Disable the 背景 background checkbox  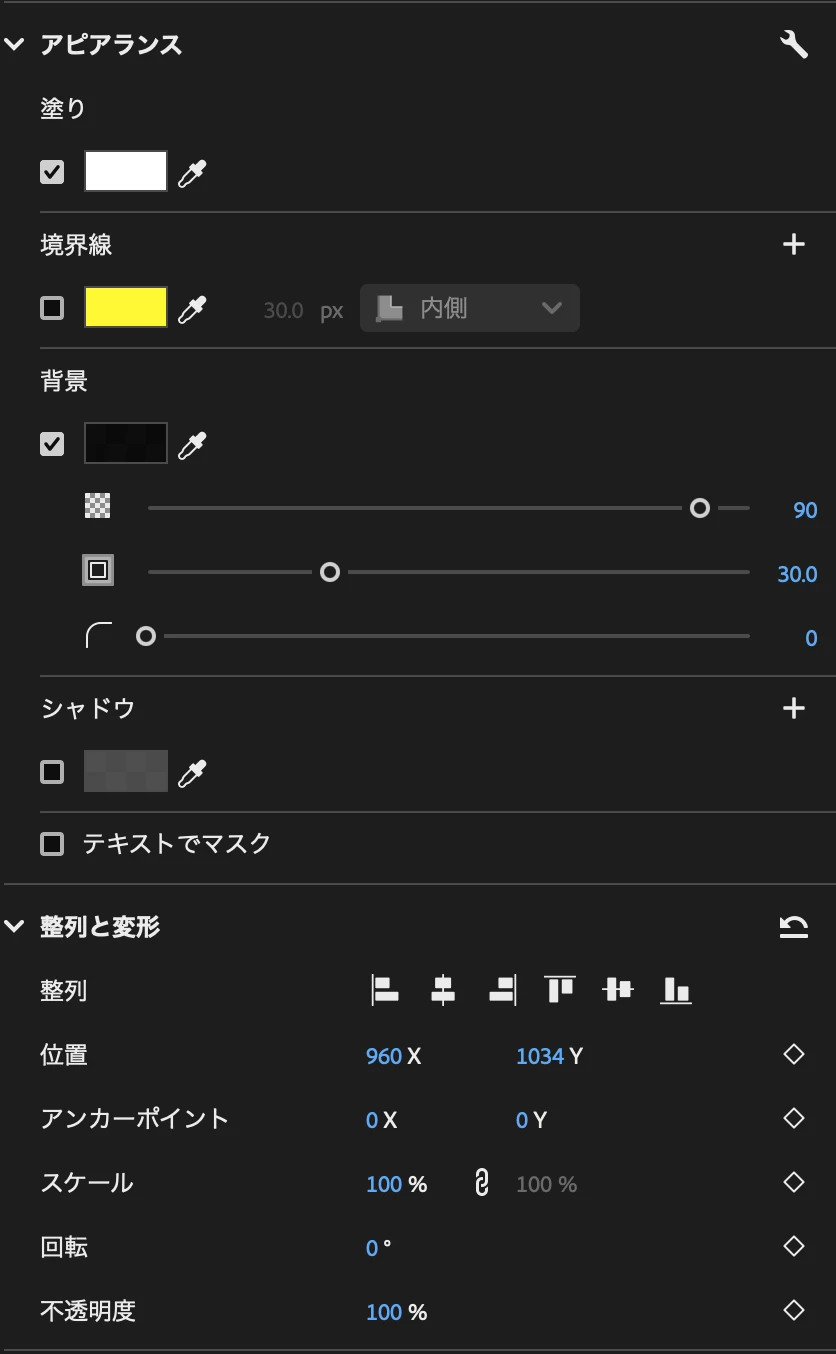click(52, 443)
